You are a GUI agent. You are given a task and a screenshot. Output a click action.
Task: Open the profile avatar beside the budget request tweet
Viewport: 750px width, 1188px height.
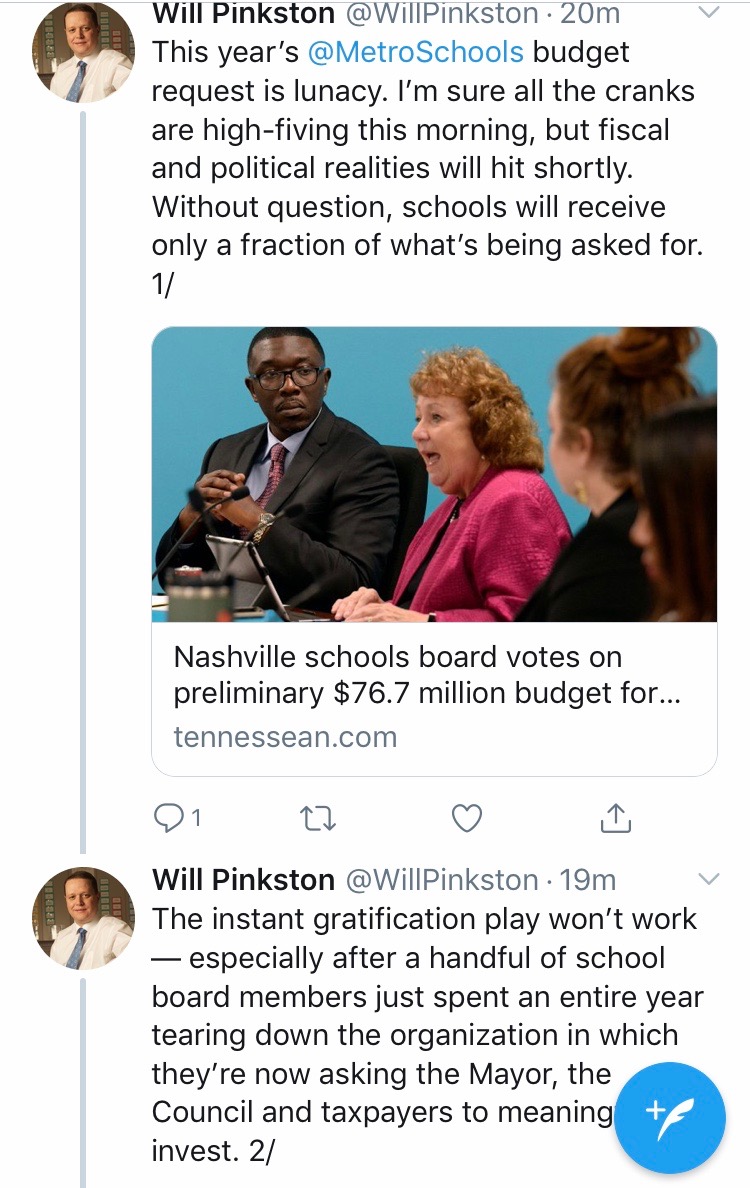84,54
